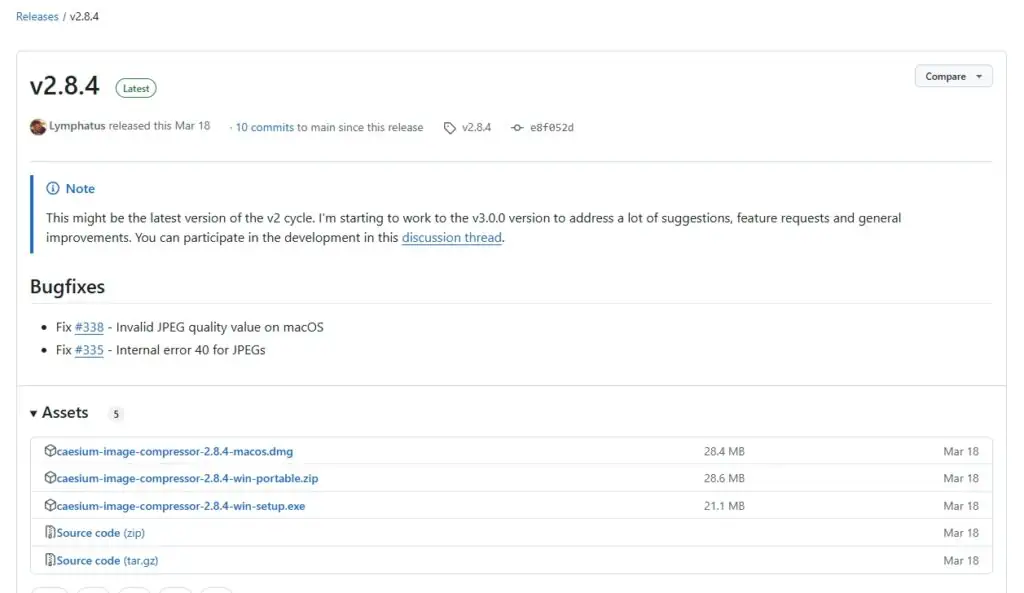Click the Note info circle icon

pyautogui.click(x=53, y=189)
